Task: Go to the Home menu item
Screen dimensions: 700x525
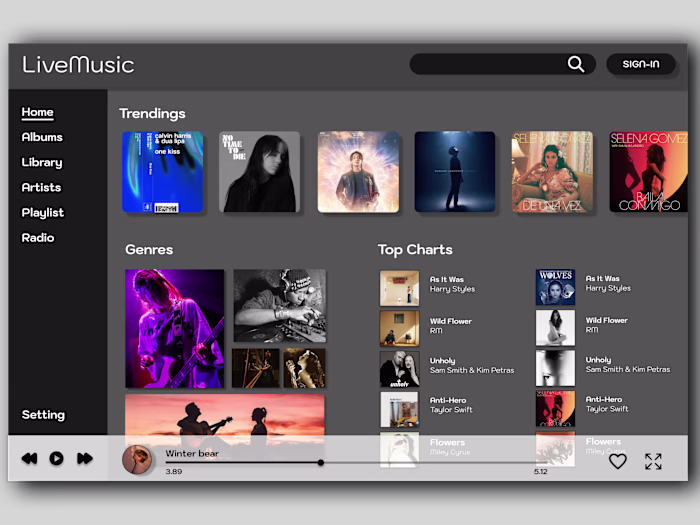Action: (x=38, y=112)
